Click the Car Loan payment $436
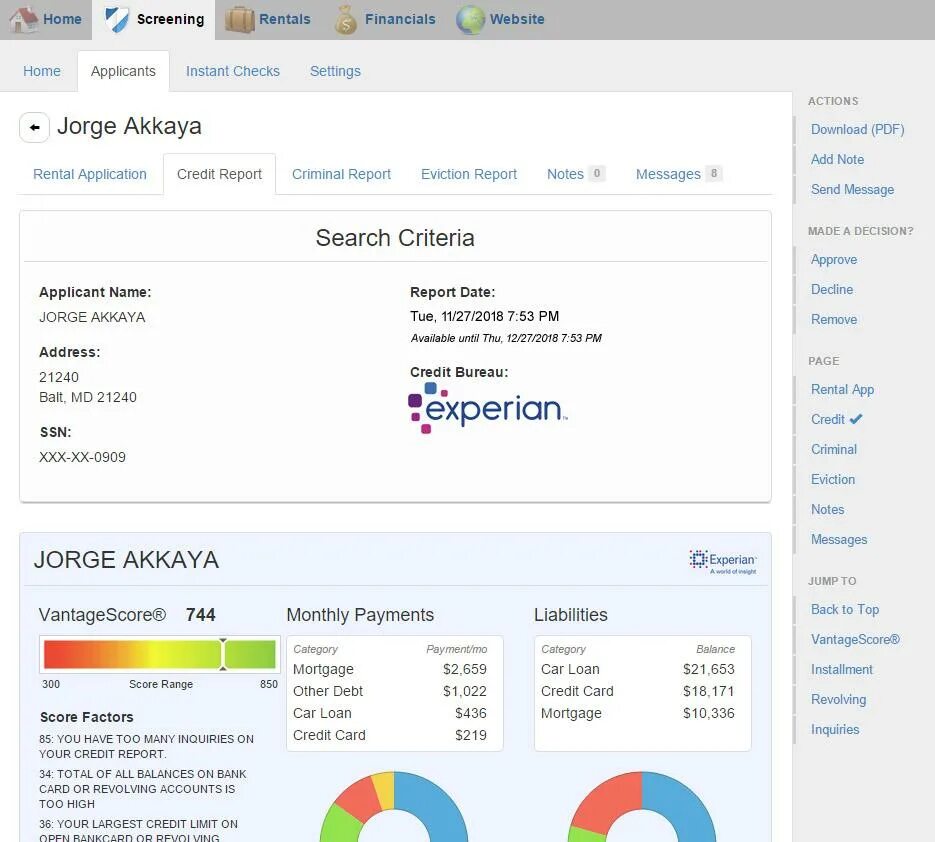The height and width of the screenshot is (842, 935). 471,713
